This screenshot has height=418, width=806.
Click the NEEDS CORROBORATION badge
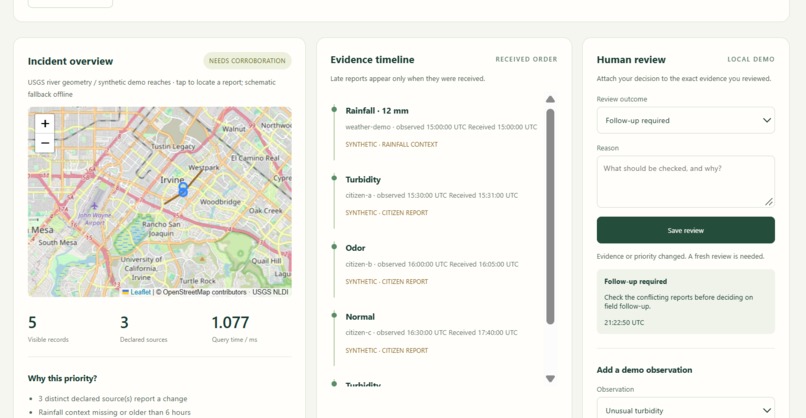click(247, 61)
